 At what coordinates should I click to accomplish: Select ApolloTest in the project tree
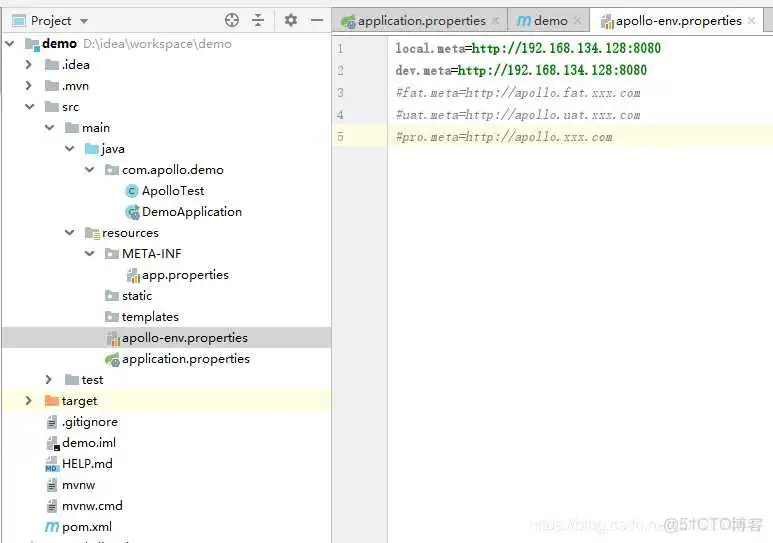(173, 191)
